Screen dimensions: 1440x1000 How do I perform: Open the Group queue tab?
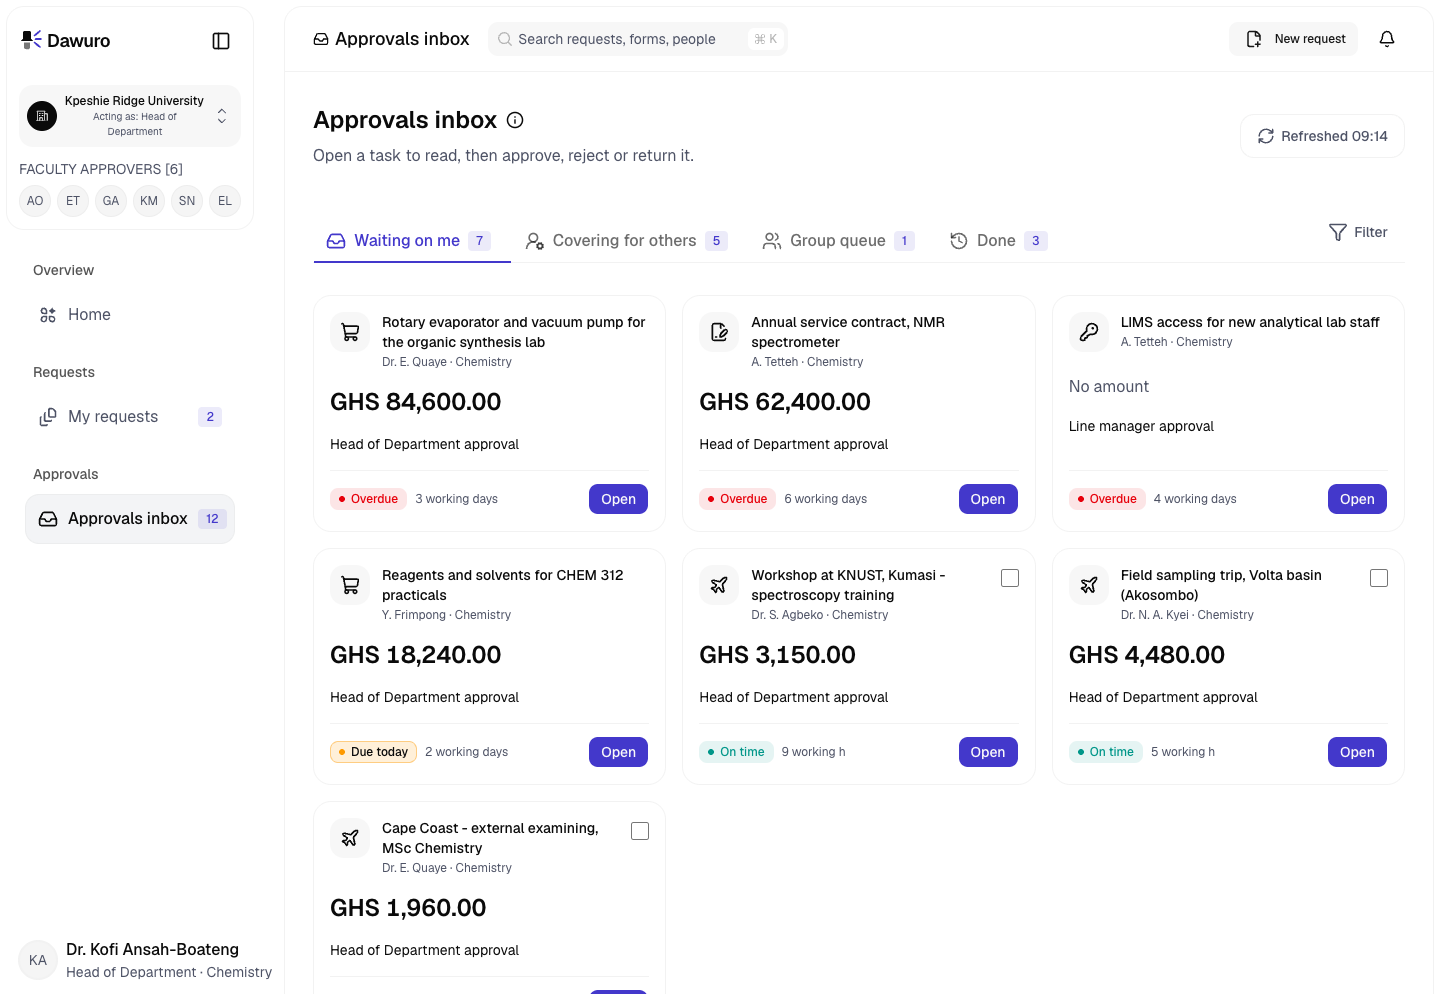pos(838,241)
